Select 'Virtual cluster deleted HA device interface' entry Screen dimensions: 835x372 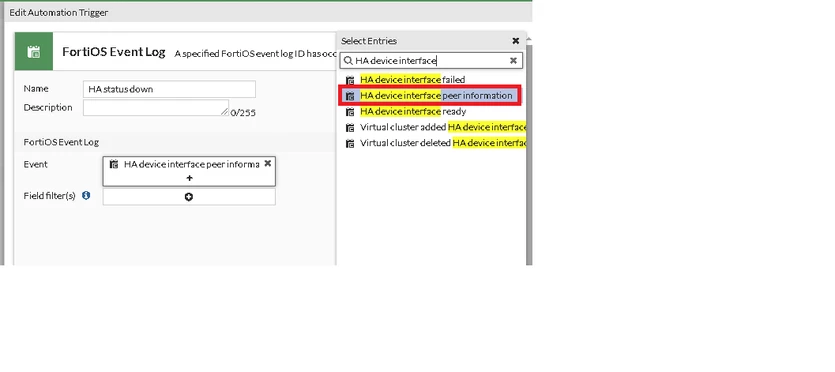431,144
